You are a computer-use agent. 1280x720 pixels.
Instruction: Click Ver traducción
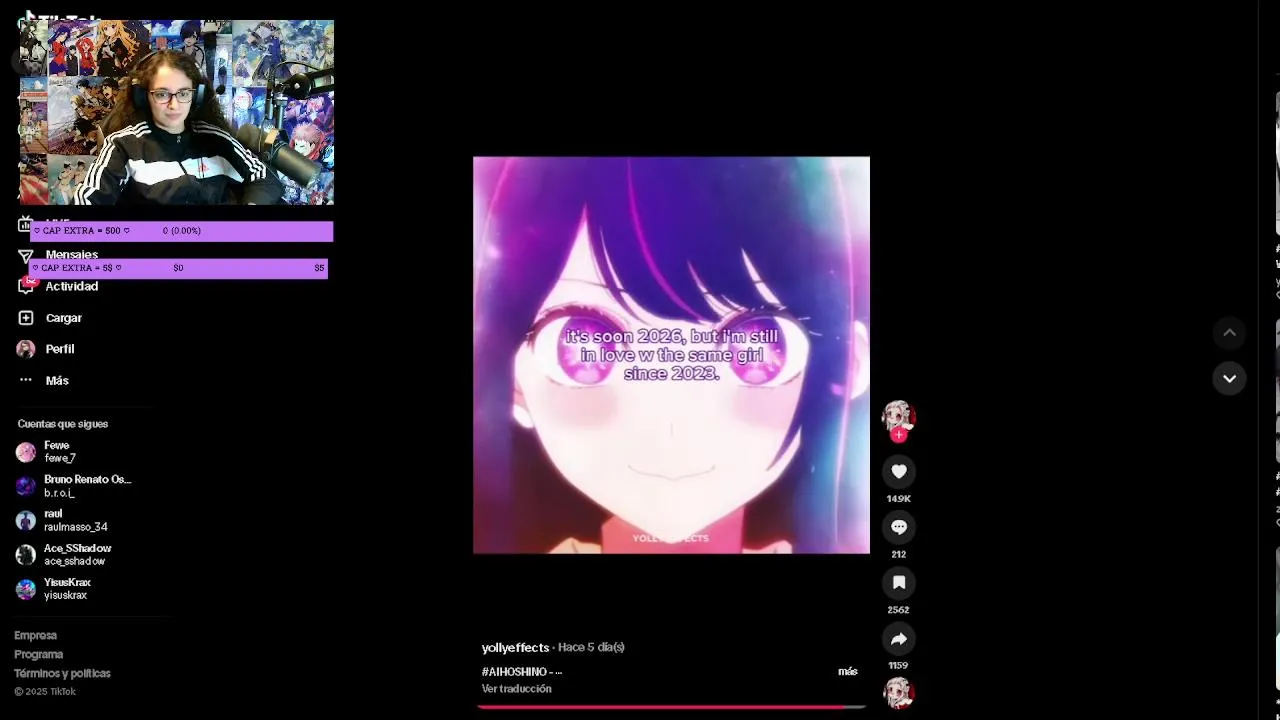[x=516, y=689]
